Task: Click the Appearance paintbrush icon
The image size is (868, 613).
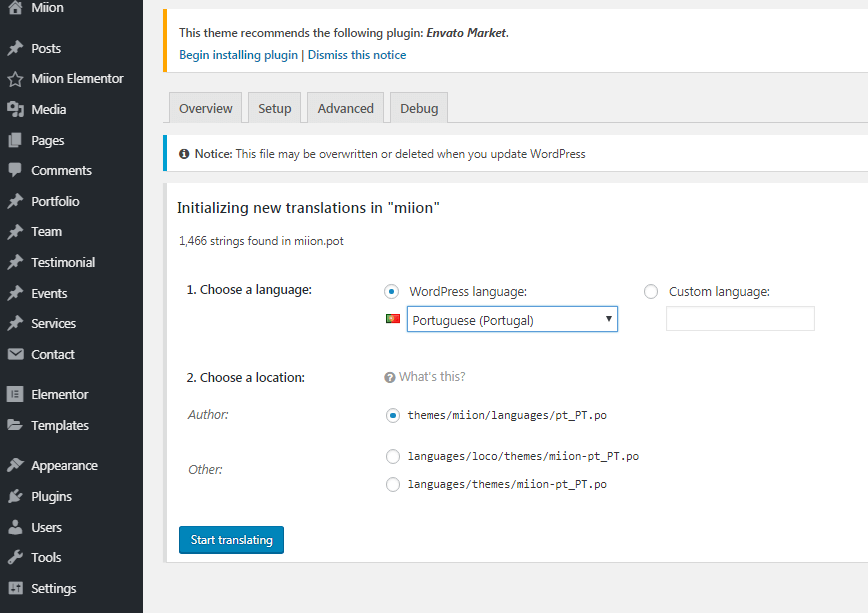Action: 15,465
